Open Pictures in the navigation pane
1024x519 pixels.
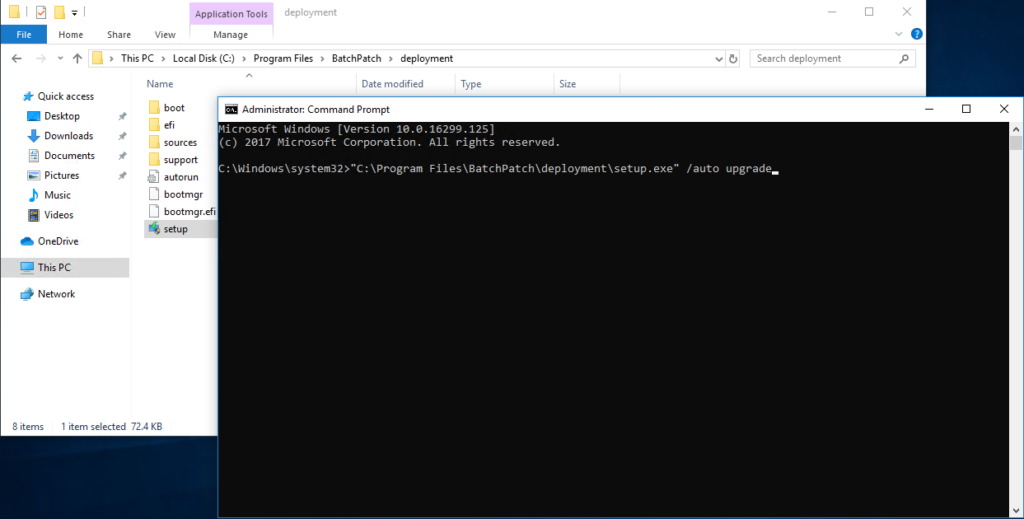point(61,175)
